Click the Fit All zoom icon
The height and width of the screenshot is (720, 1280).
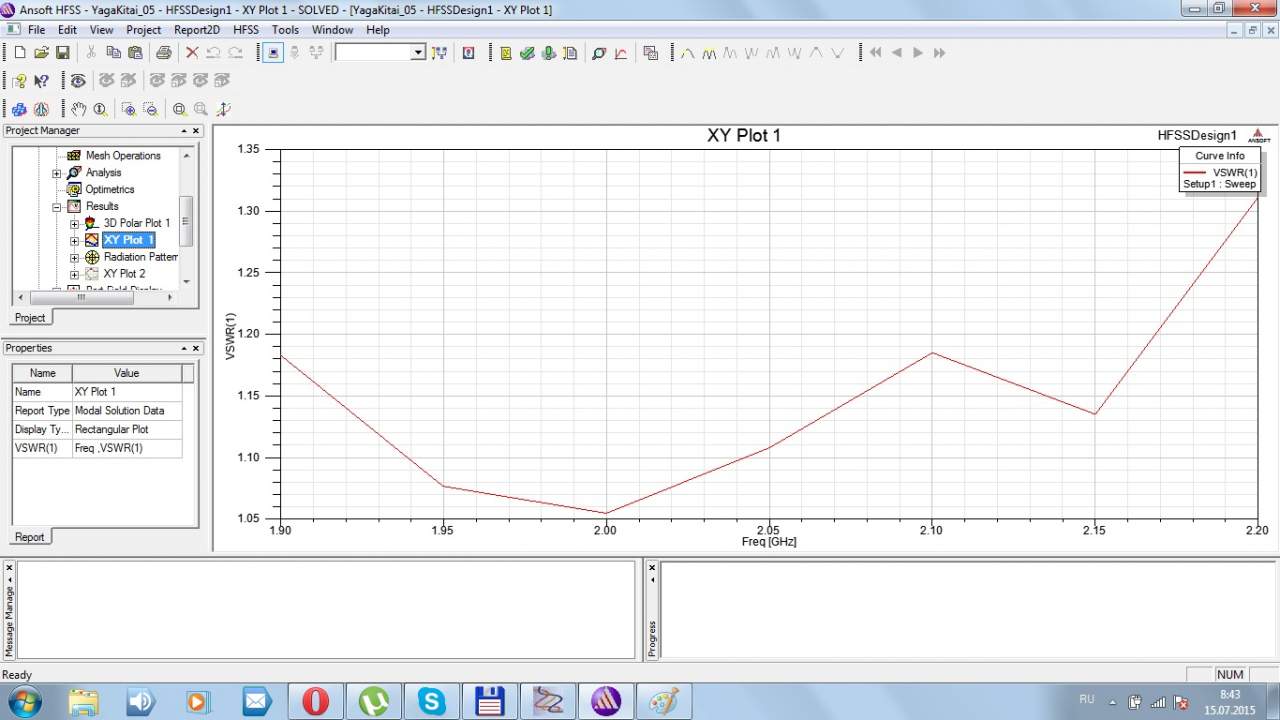[179, 109]
